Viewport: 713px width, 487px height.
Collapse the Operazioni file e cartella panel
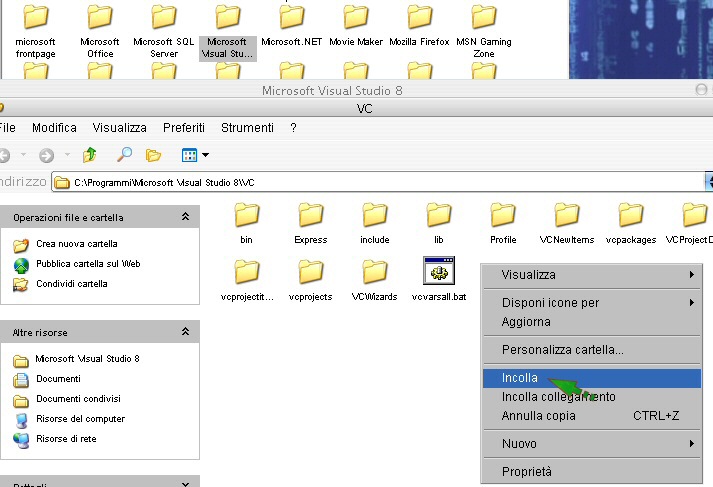tap(186, 216)
